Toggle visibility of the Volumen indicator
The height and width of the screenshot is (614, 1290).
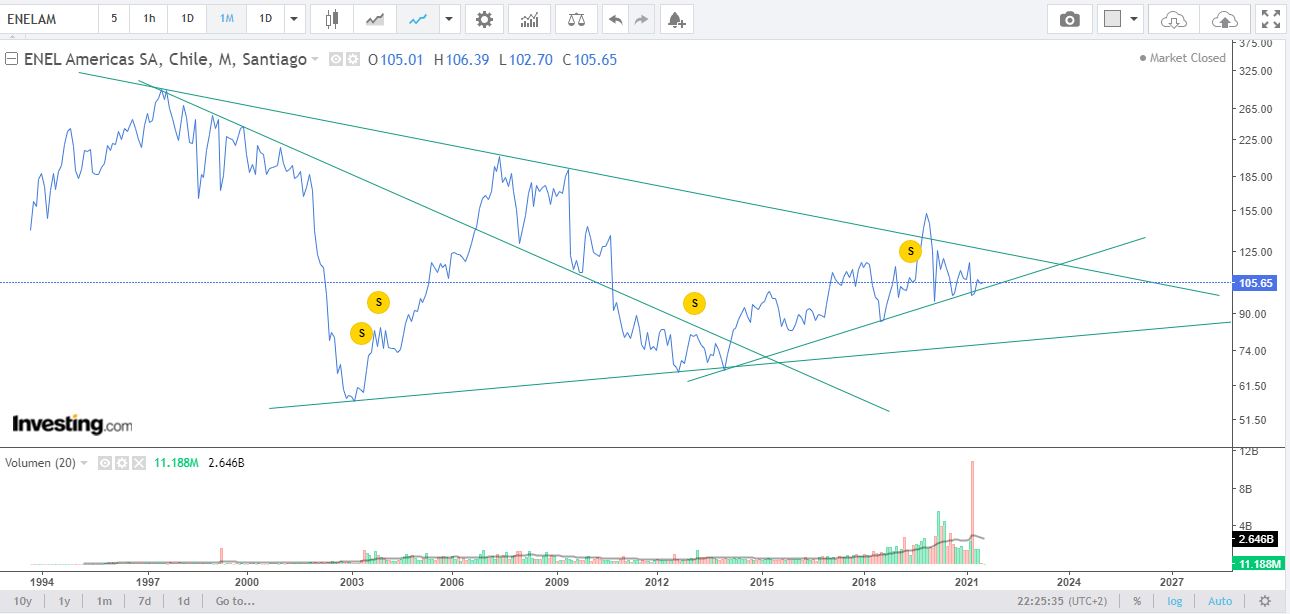(x=104, y=463)
